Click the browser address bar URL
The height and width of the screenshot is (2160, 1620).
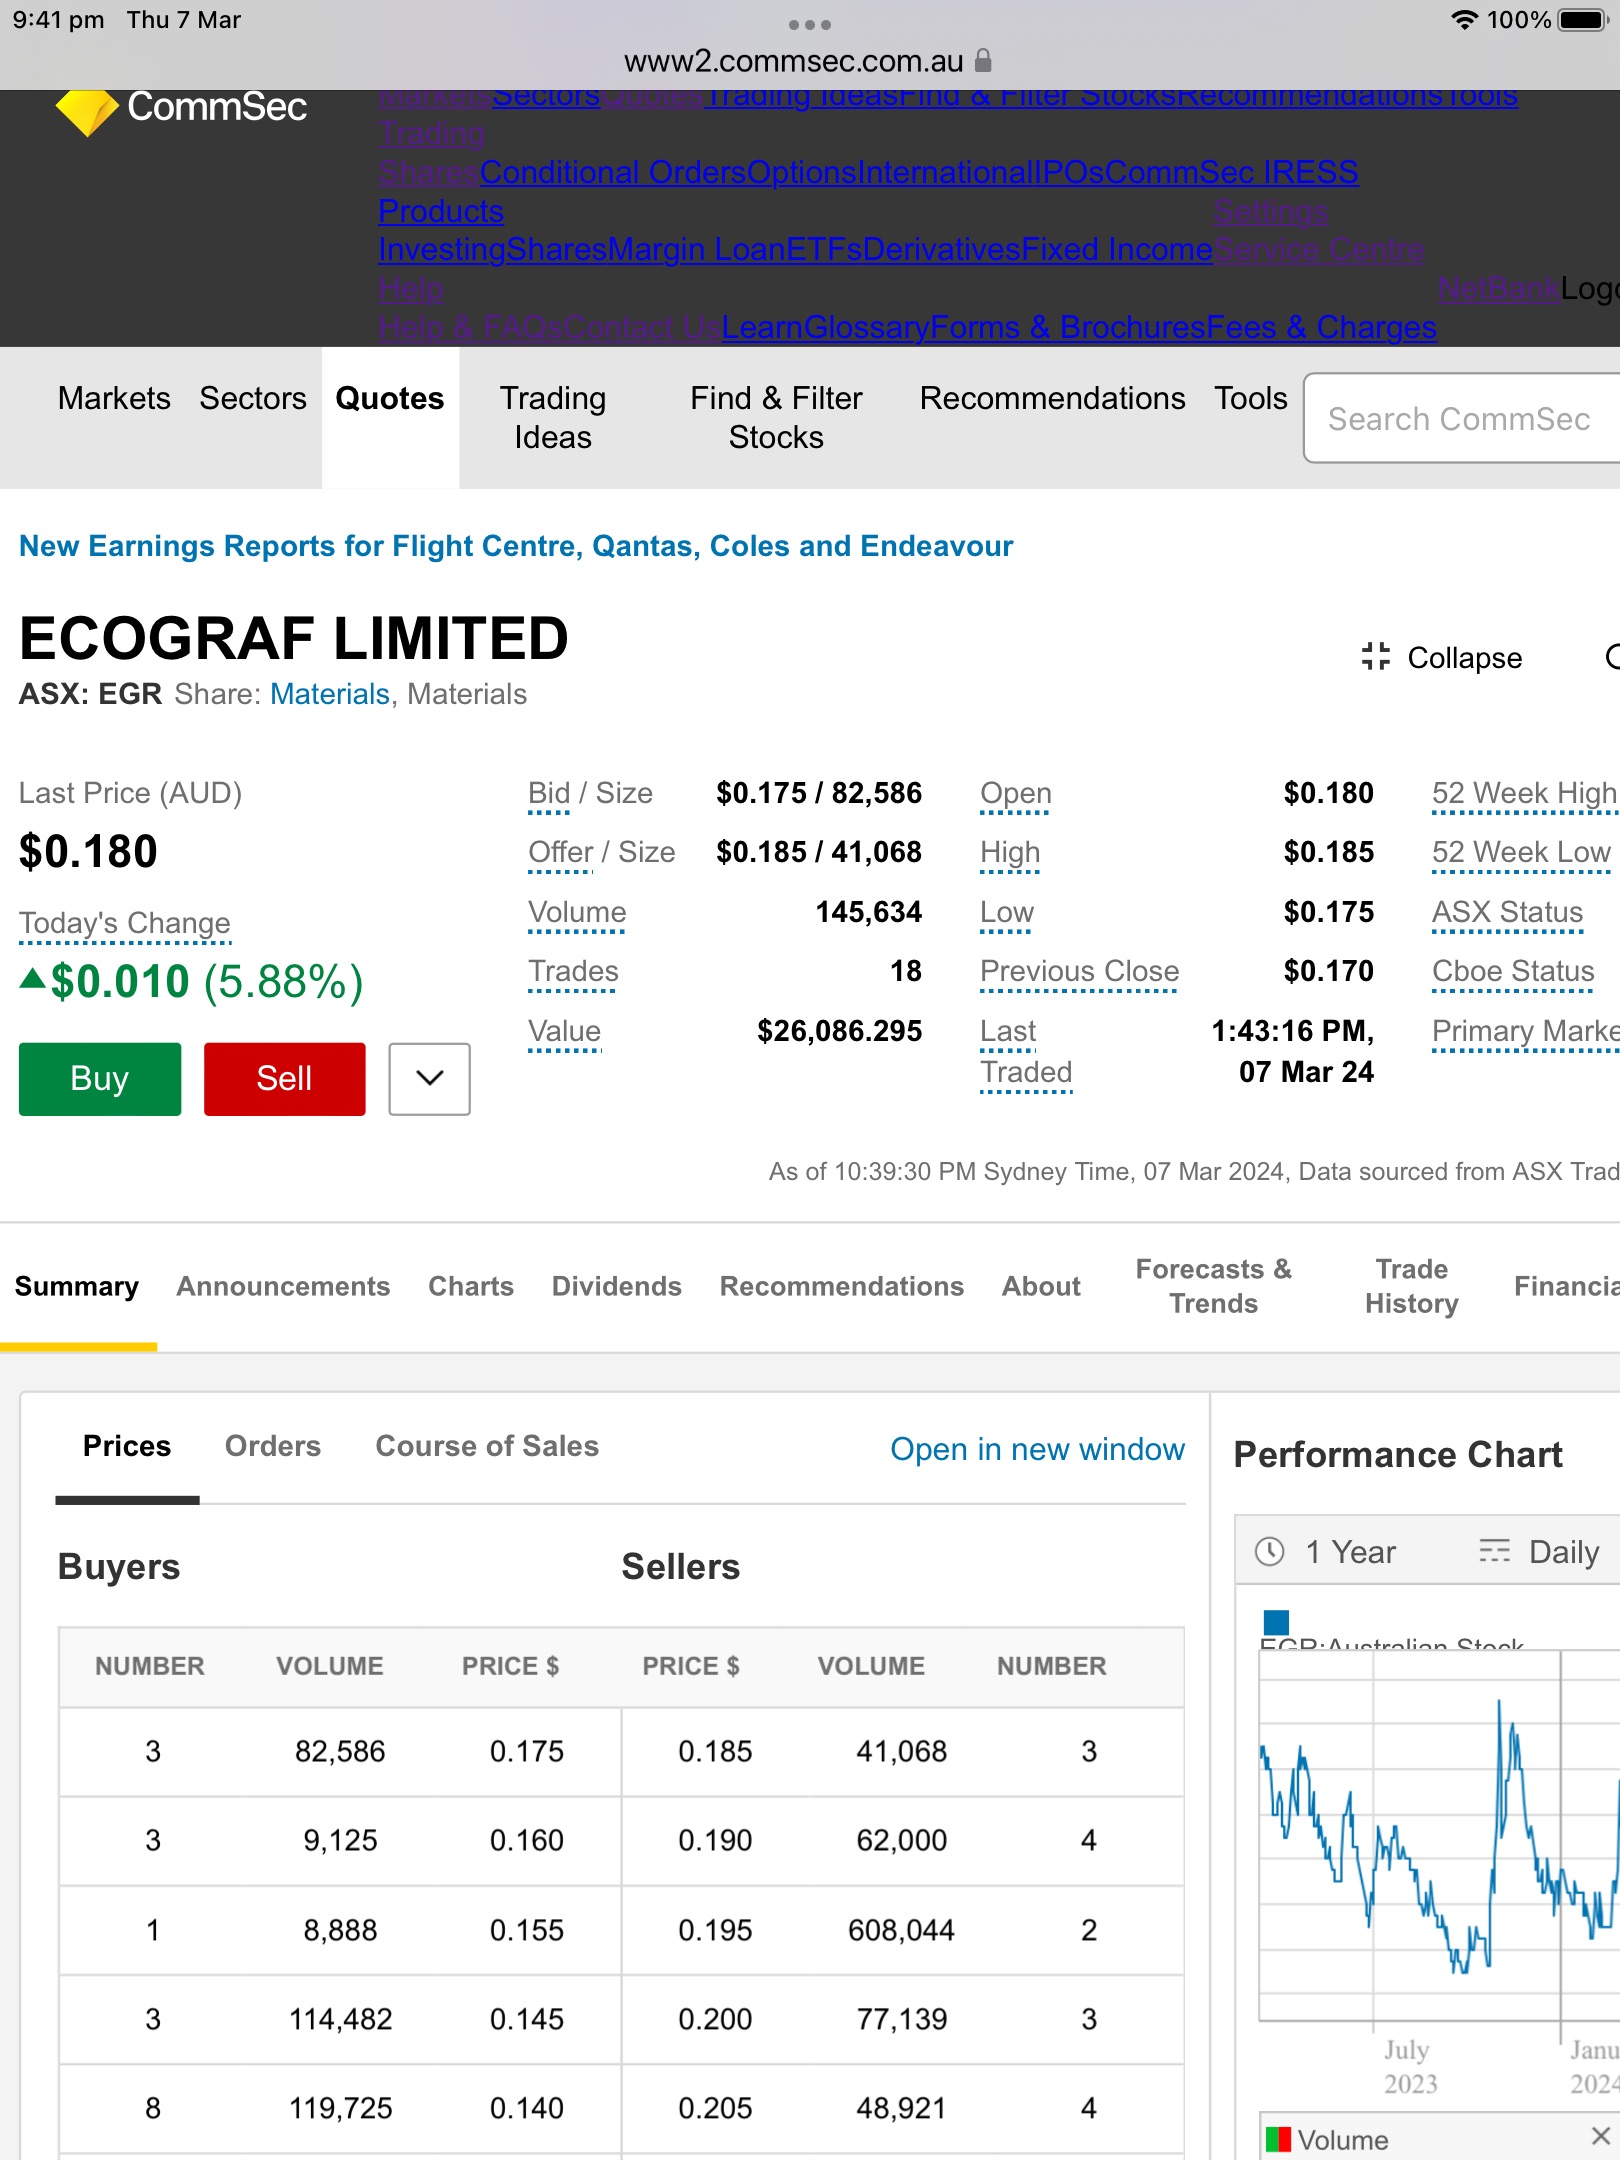794,61
